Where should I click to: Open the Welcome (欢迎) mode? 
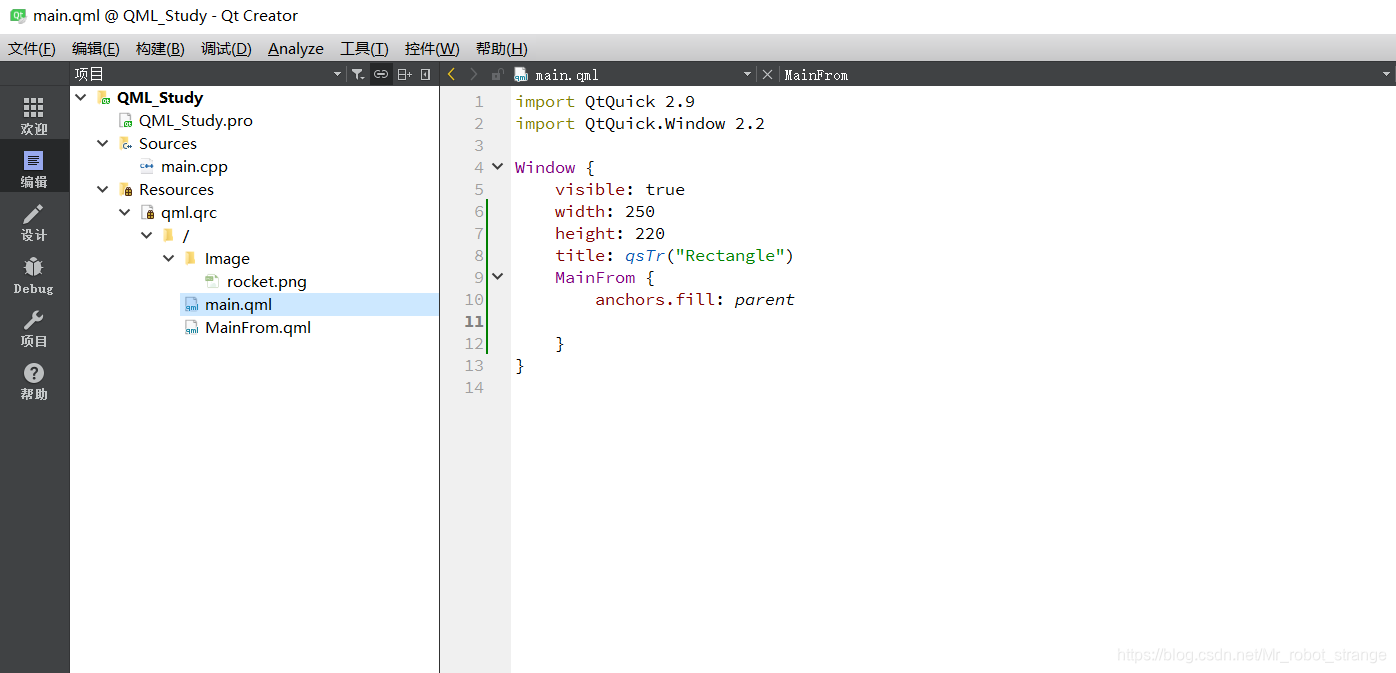(34, 116)
